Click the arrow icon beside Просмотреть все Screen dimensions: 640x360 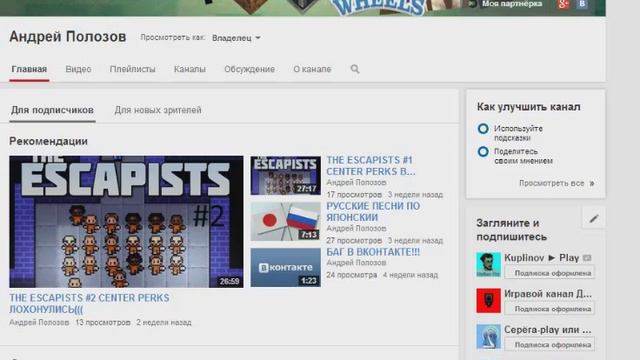[592, 184]
